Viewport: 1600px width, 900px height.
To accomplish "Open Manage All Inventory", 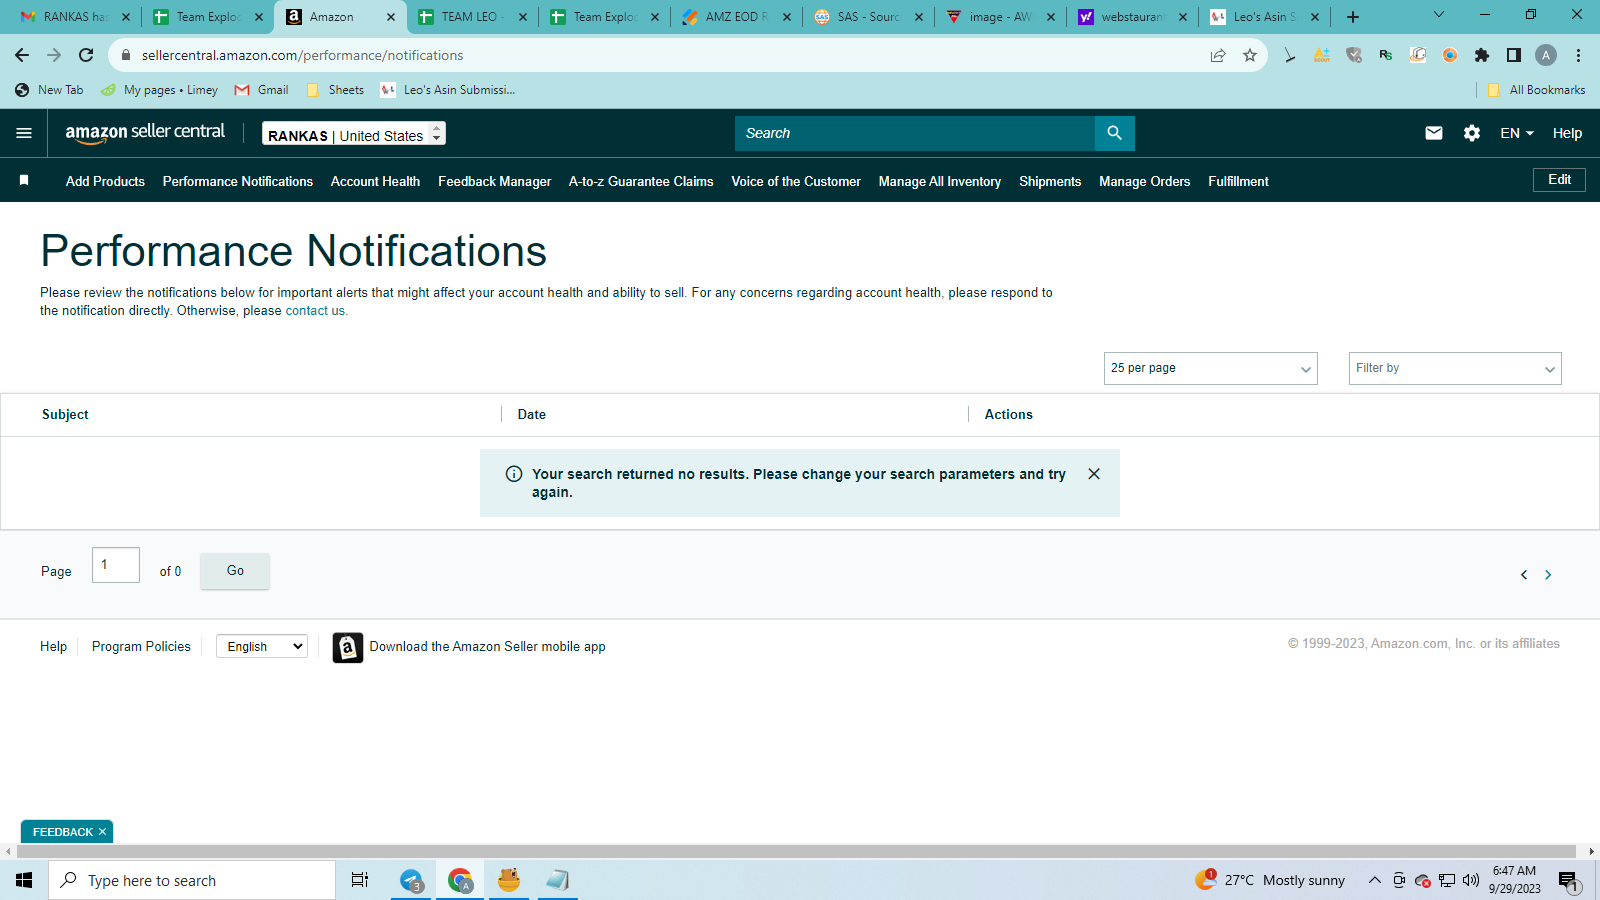I will pos(940,181).
